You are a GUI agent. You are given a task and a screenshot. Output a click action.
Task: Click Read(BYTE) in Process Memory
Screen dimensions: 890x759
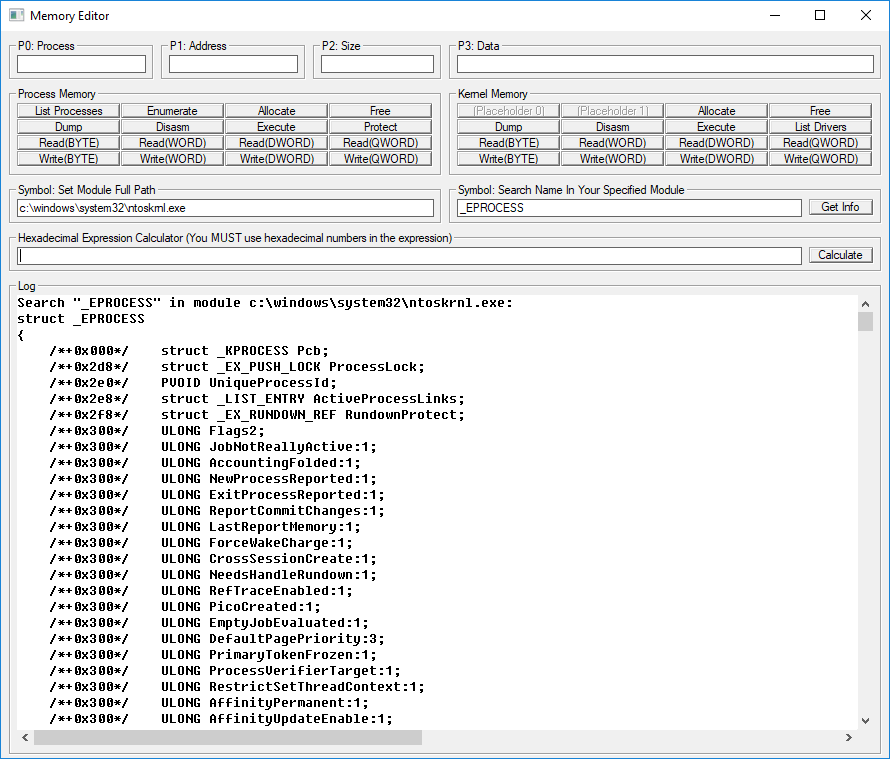coord(69,142)
